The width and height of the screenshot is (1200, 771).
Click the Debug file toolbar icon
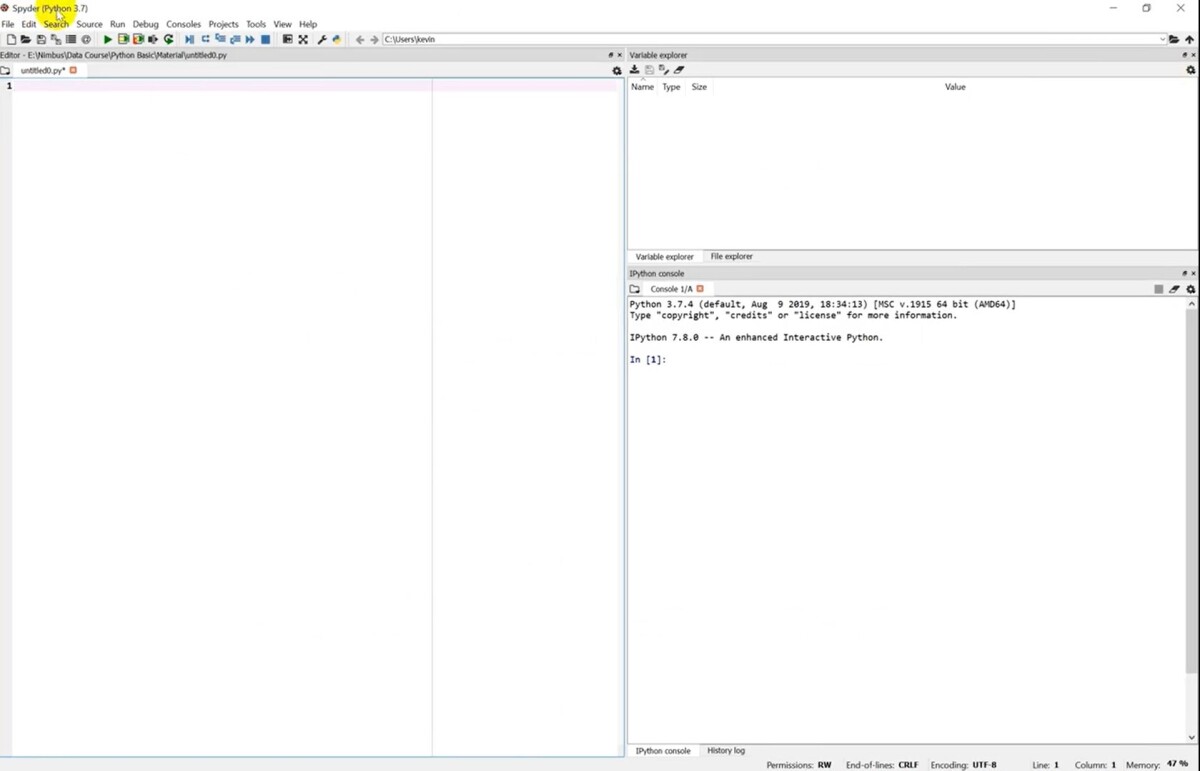189,40
